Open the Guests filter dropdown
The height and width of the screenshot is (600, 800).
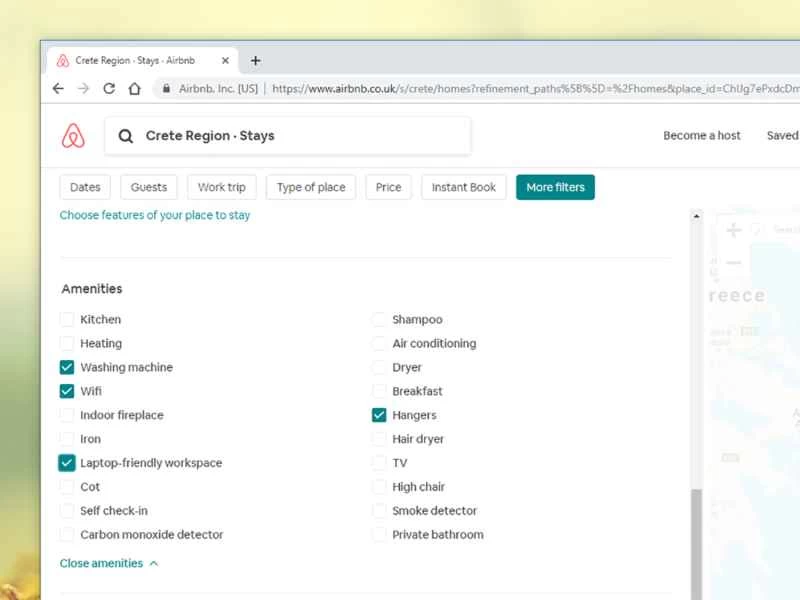coord(149,187)
